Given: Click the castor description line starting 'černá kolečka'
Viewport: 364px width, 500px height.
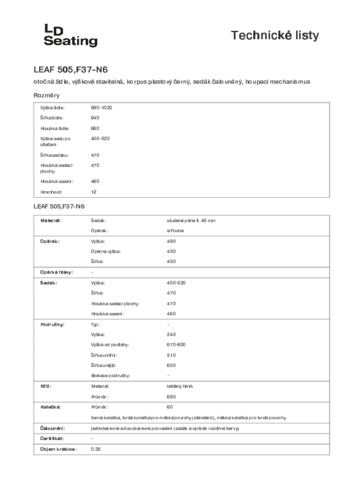Looking at the screenshot, I should point(189,418).
